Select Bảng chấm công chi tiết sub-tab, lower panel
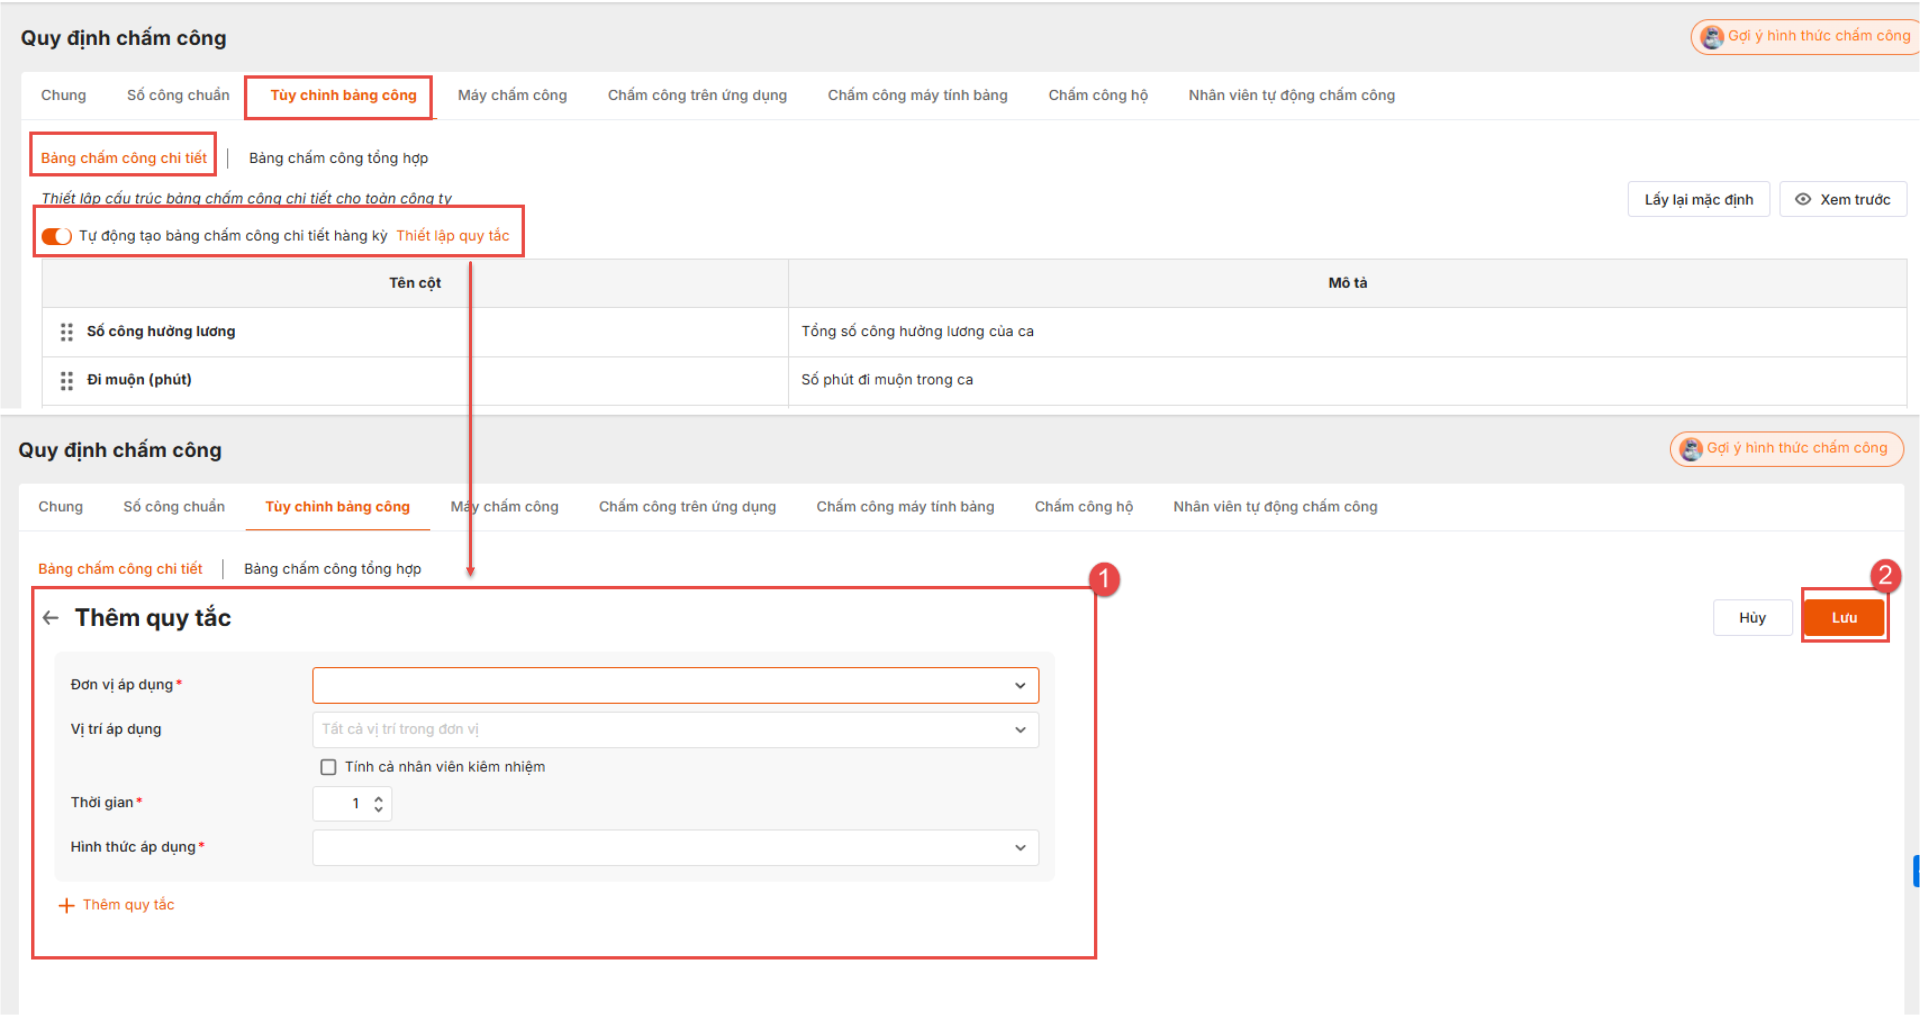Screen dimensions: 1920x1015 coord(120,569)
